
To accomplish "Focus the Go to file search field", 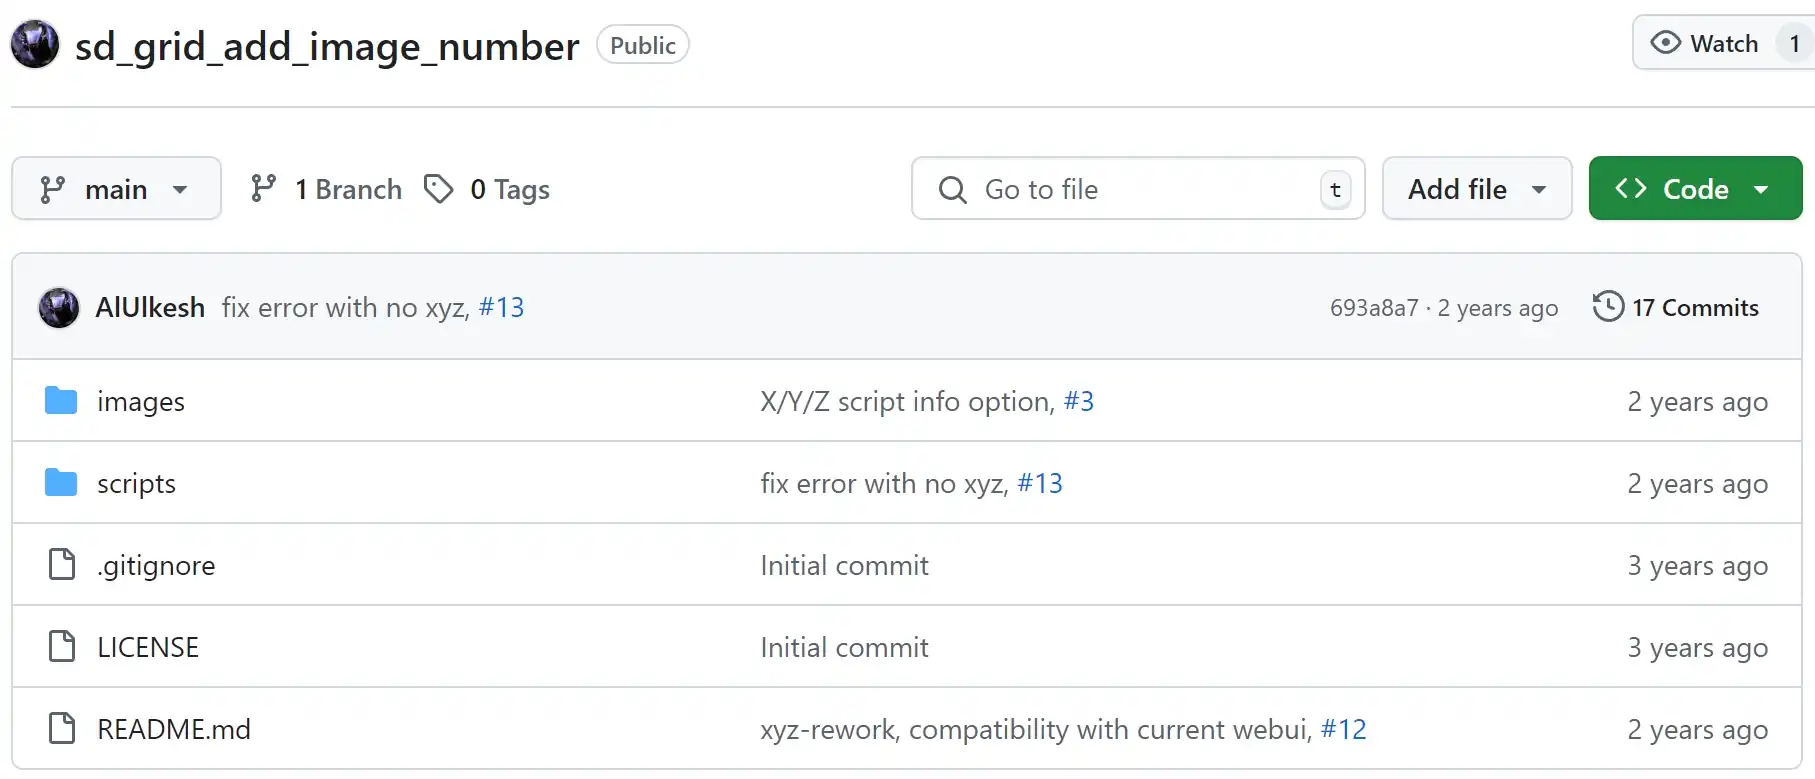I will click(1138, 189).
